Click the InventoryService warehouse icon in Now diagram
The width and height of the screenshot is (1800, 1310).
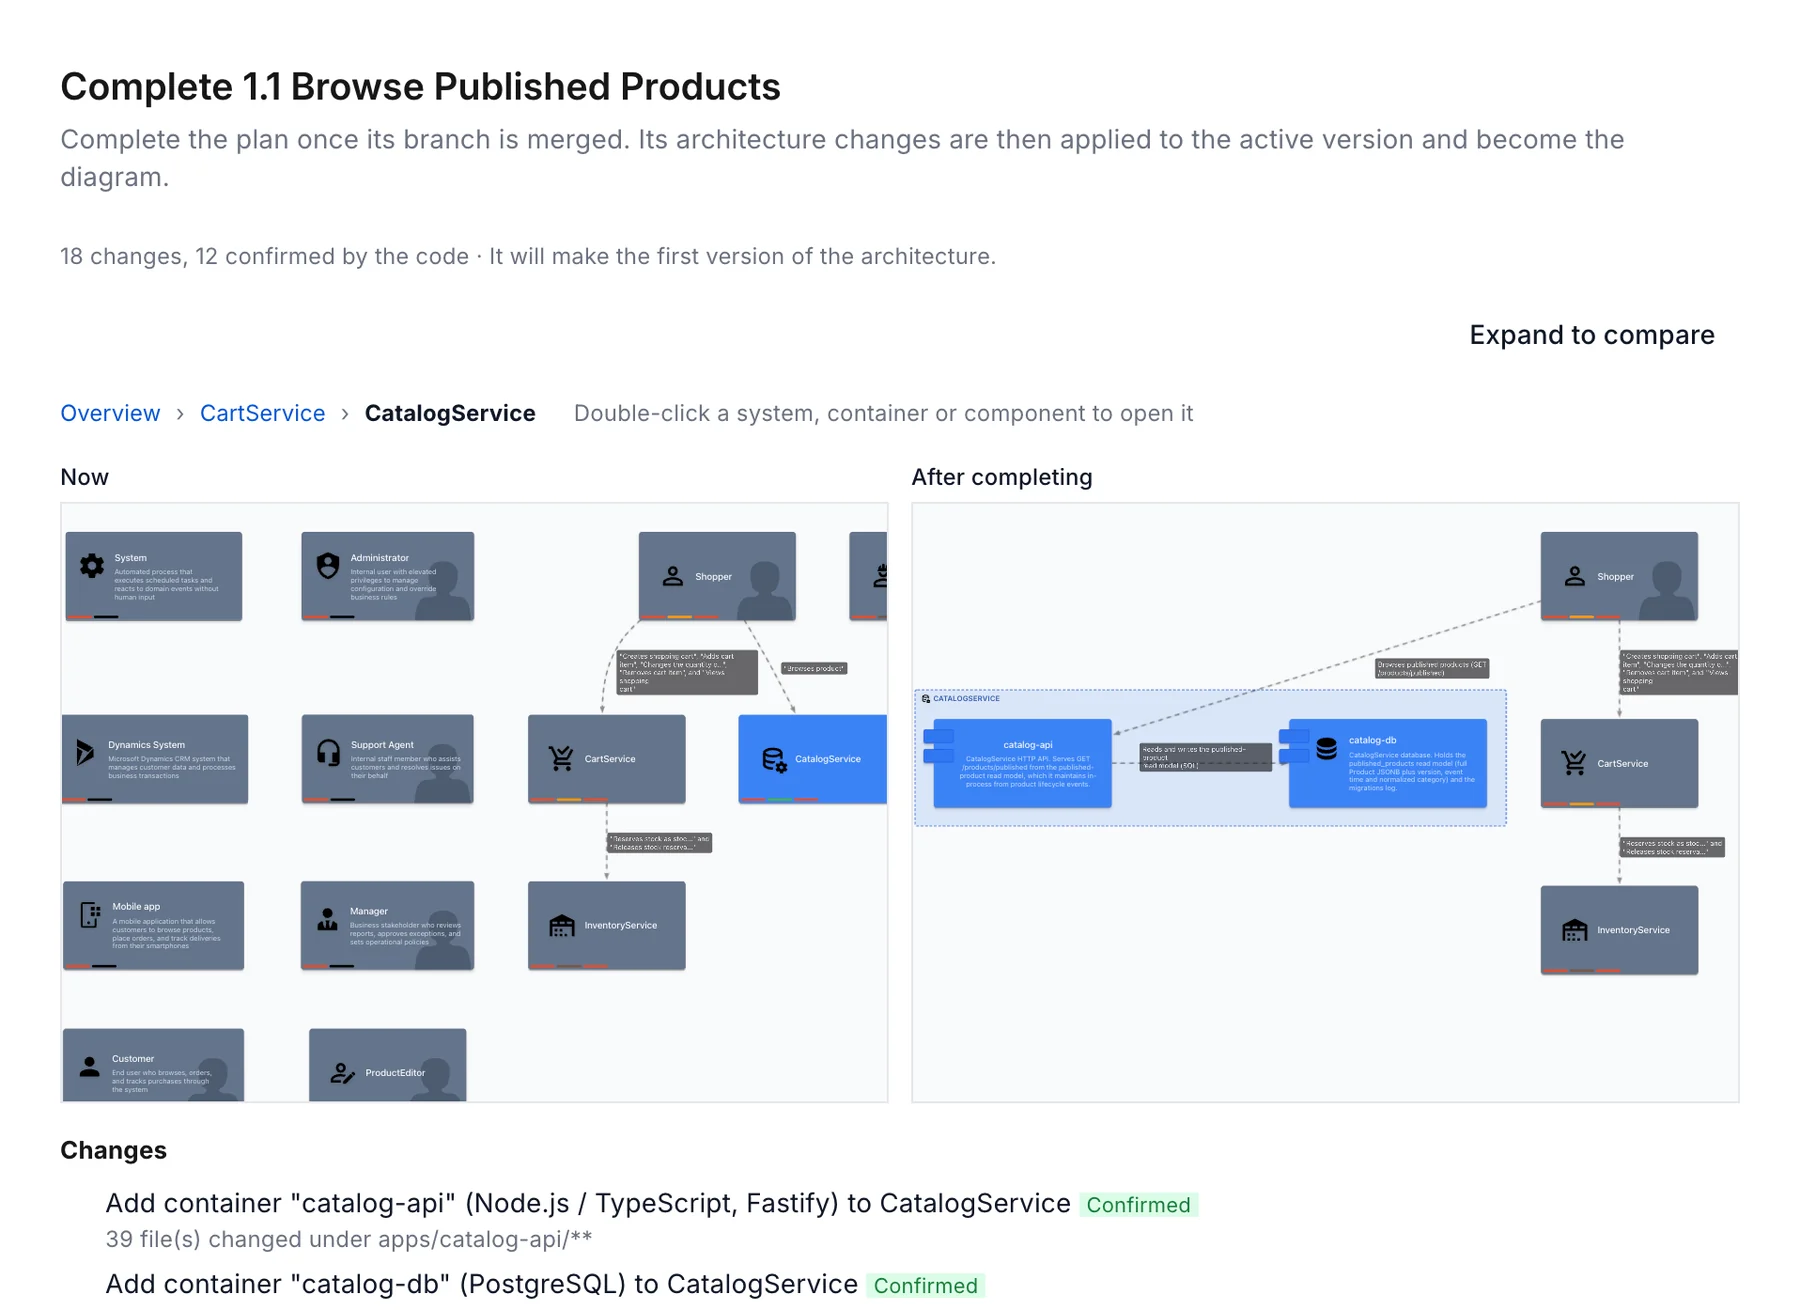pyautogui.click(x=562, y=926)
